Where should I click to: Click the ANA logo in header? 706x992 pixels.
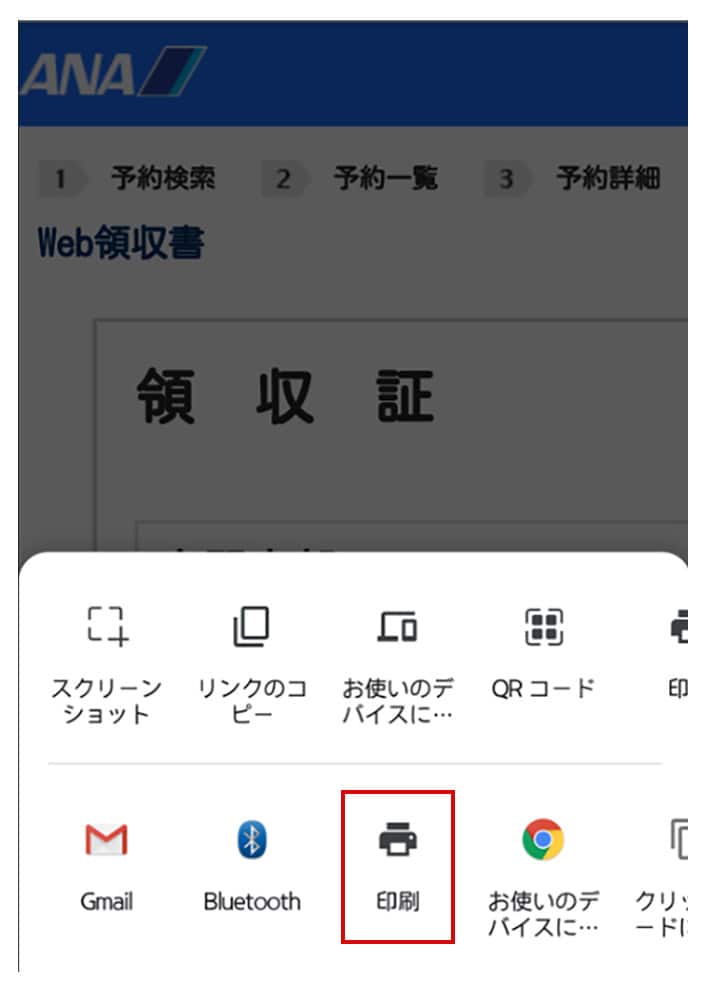[113, 71]
